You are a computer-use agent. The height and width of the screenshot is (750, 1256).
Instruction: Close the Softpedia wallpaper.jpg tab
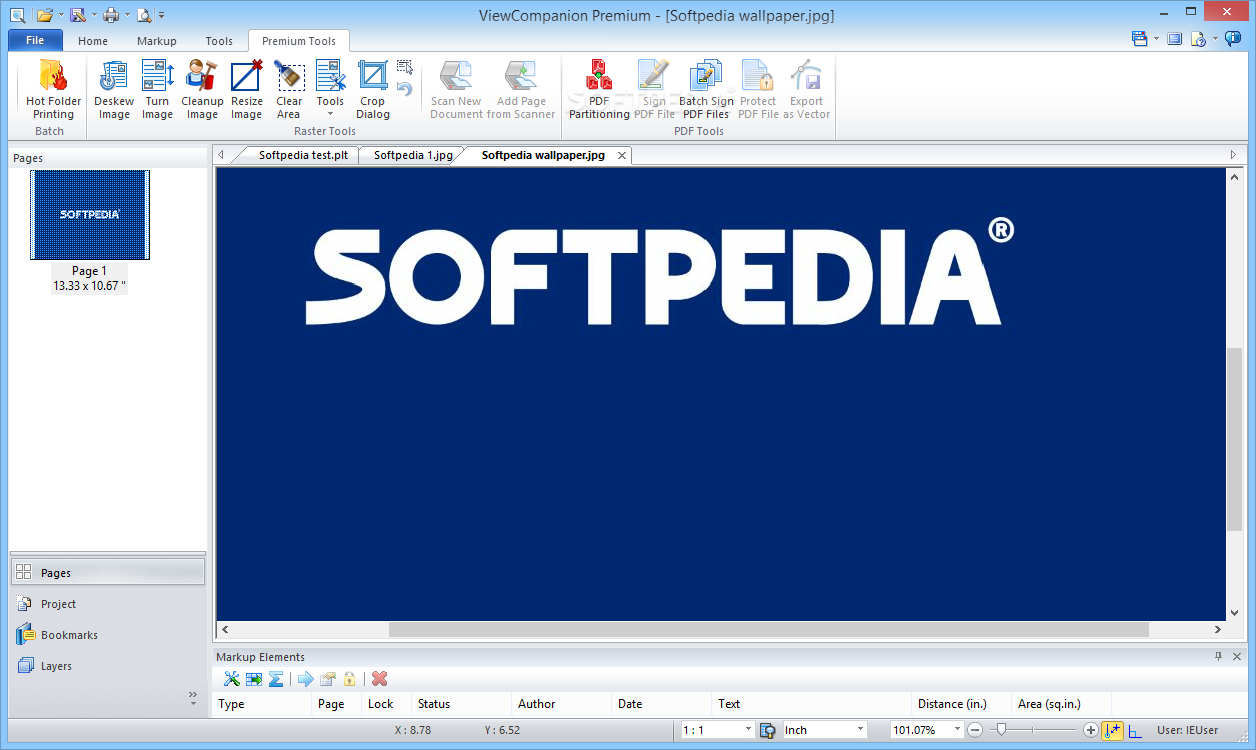(x=622, y=155)
